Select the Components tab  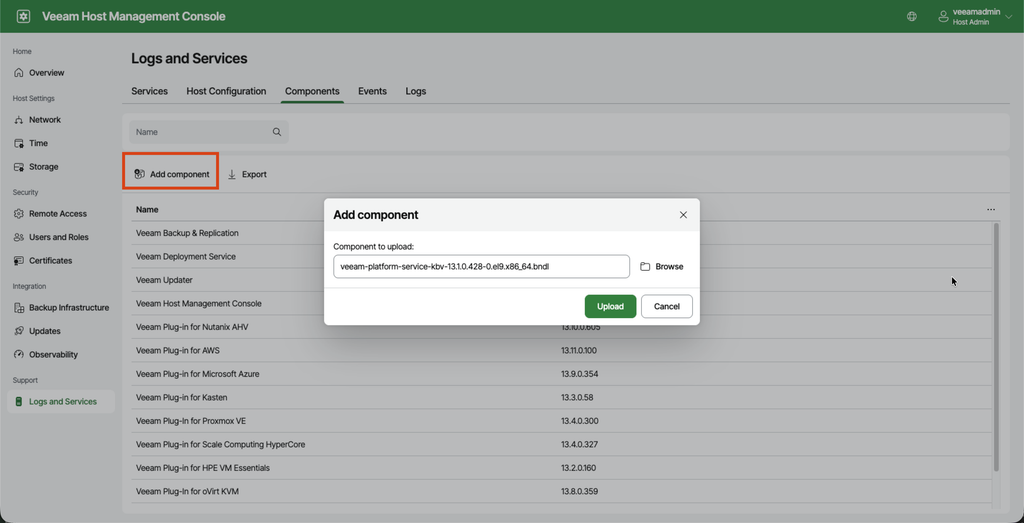312,91
